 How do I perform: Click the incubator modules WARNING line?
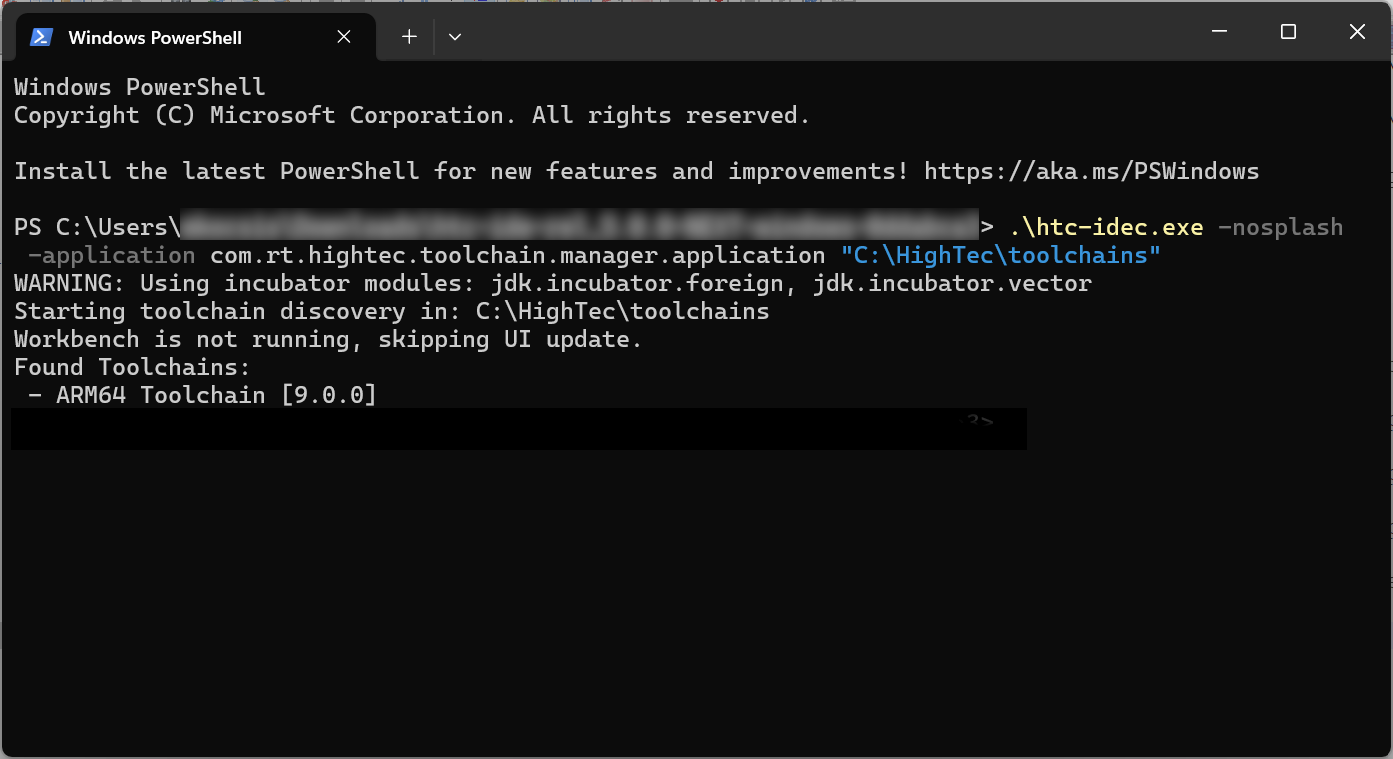(550, 283)
